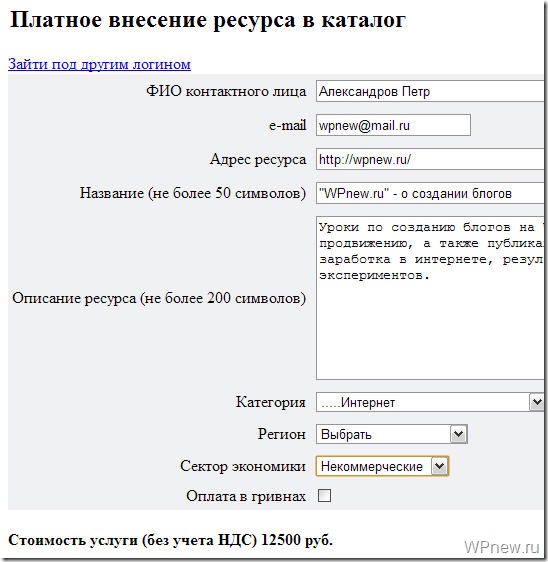Place cursor in the Название text field

click(430, 193)
